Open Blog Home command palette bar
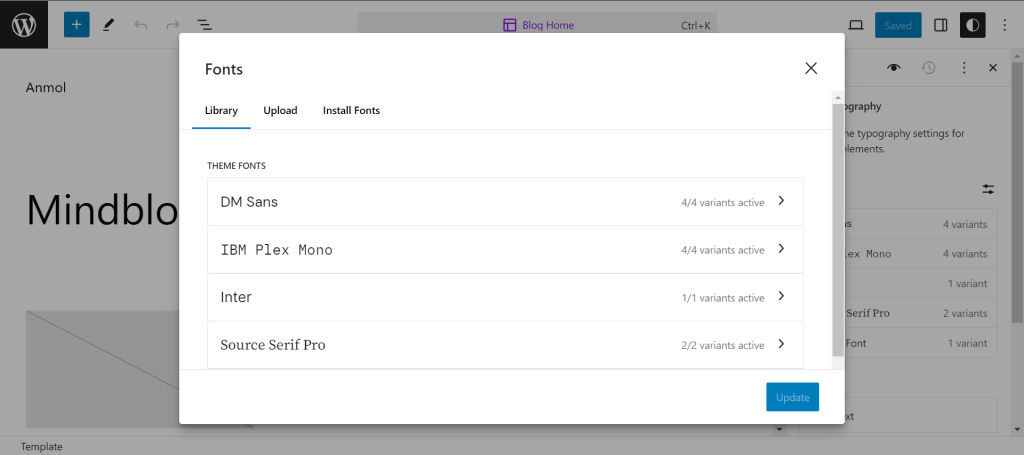This screenshot has width=1024, height=455. click(537, 25)
